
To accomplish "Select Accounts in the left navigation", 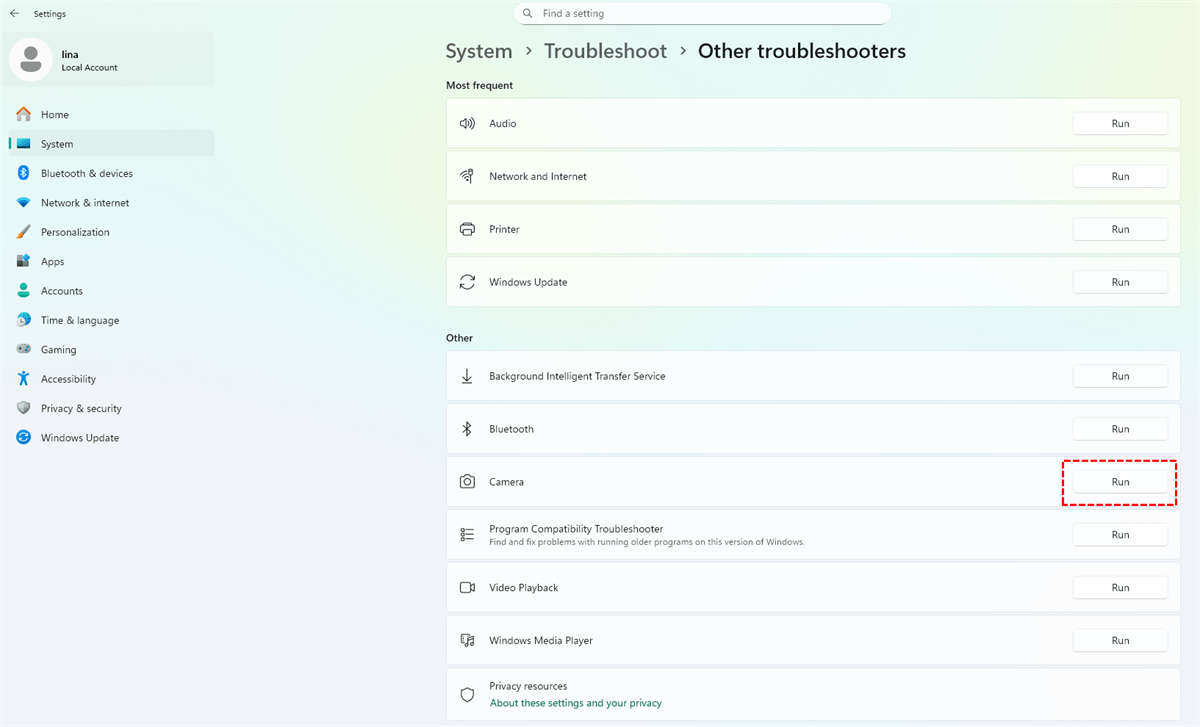I will tap(62, 291).
